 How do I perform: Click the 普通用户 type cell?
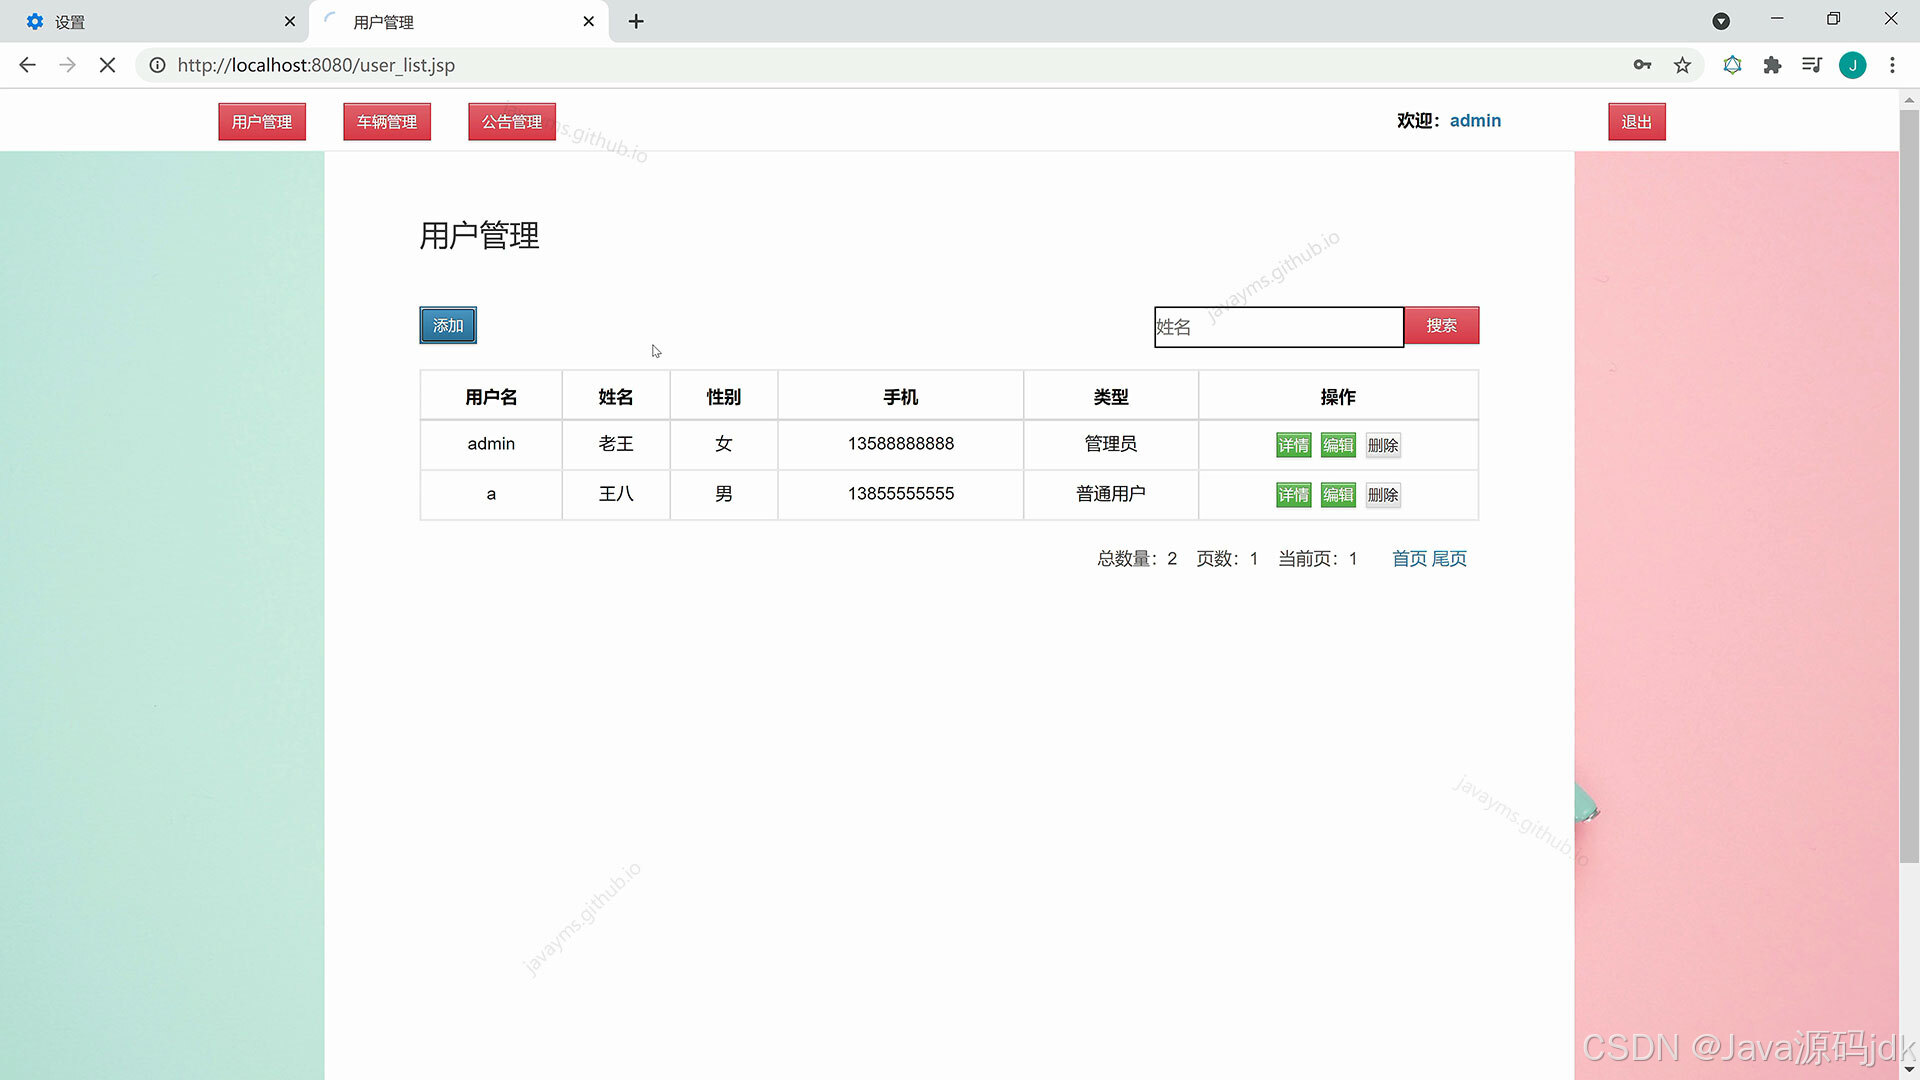pos(1111,494)
